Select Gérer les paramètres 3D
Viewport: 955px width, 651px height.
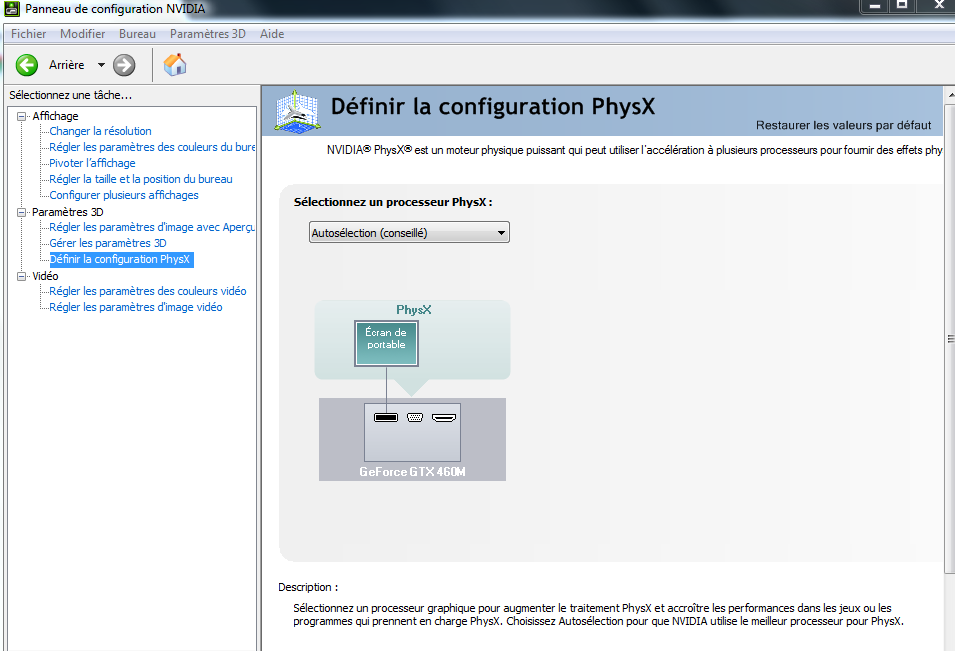[107, 243]
